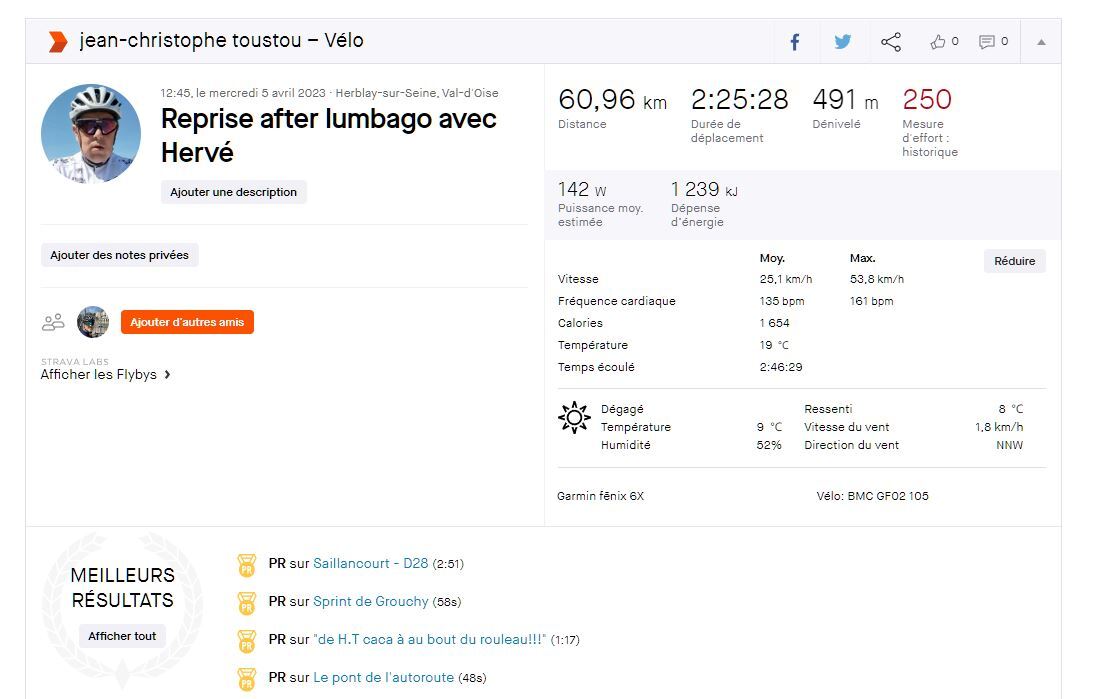Viewport: 1100px width, 699px height.
Task: Share activity on Facebook
Action: click(x=795, y=42)
